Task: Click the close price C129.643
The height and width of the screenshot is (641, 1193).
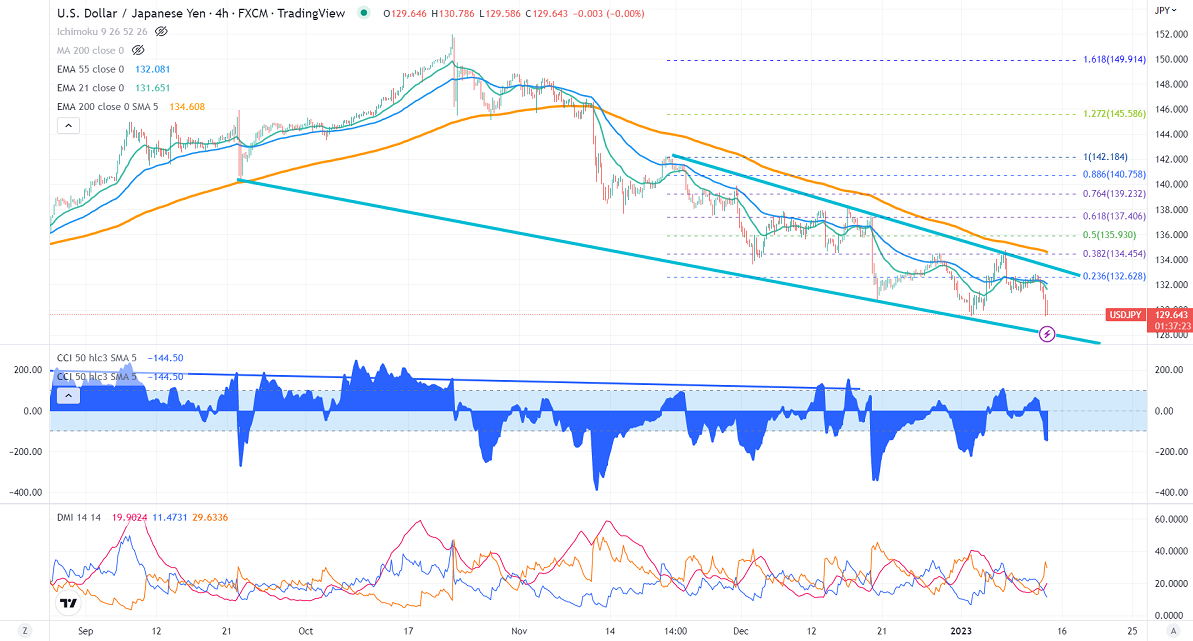Action: [x=546, y=14]
